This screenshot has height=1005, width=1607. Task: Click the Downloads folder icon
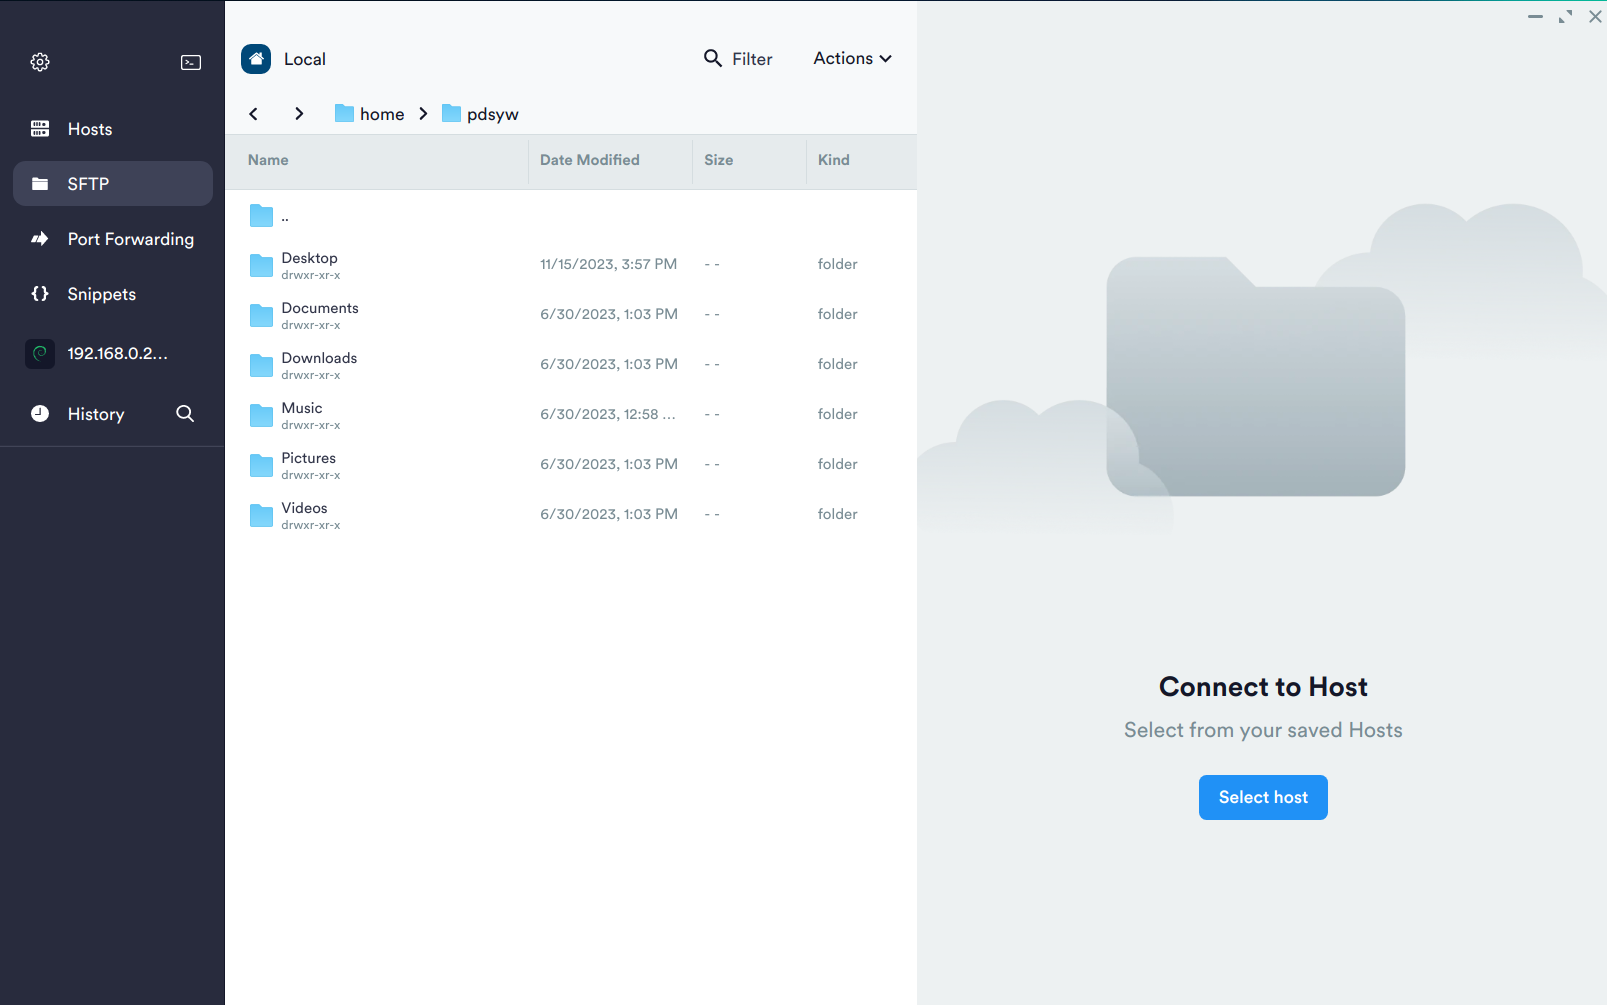261,365
